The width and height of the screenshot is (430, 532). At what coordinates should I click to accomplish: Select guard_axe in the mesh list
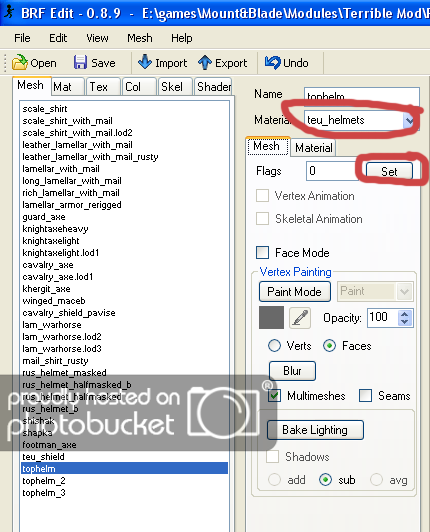point(44,217)
